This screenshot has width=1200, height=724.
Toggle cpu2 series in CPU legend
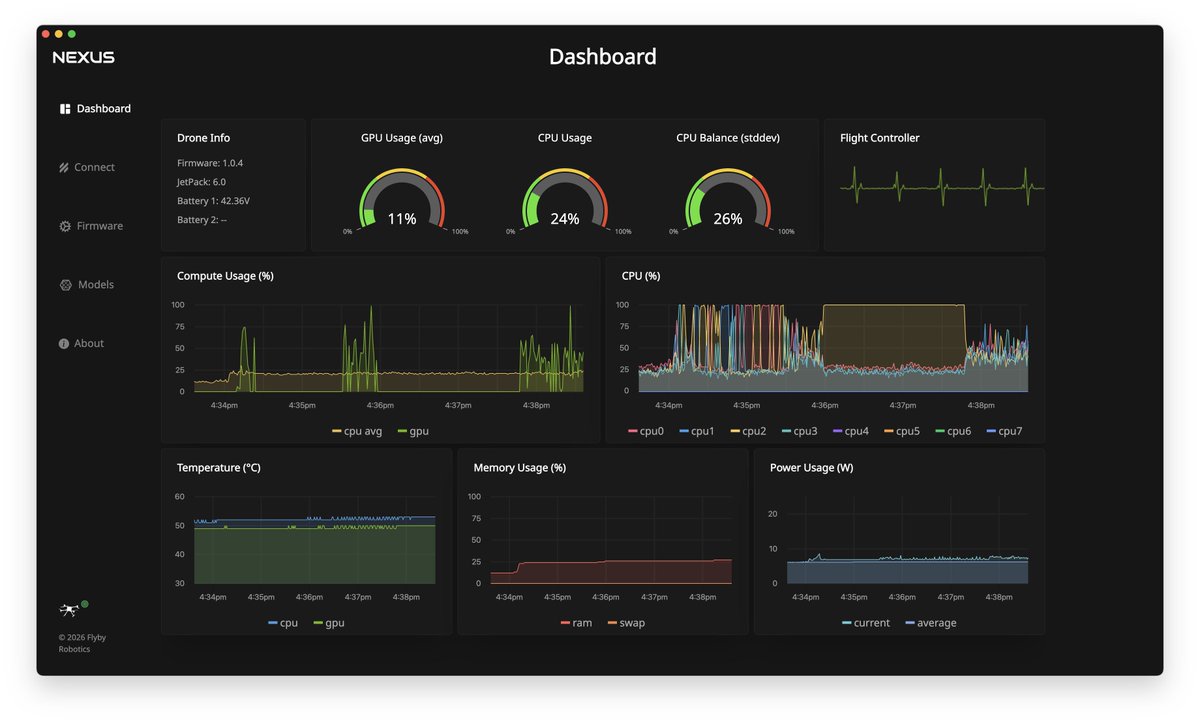749,431
